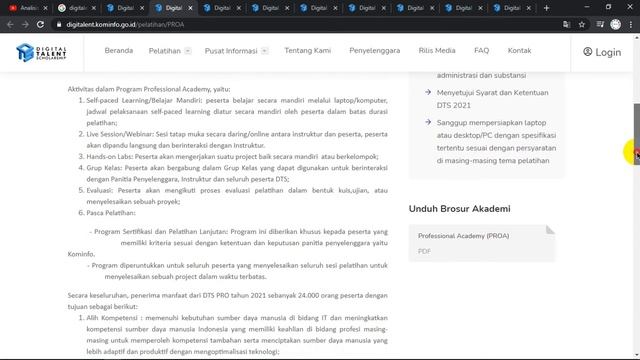Click the Digital Talent Scholarship logo
Image resolution: width=640 pixels, height=360 pixels.
point(41,52)
